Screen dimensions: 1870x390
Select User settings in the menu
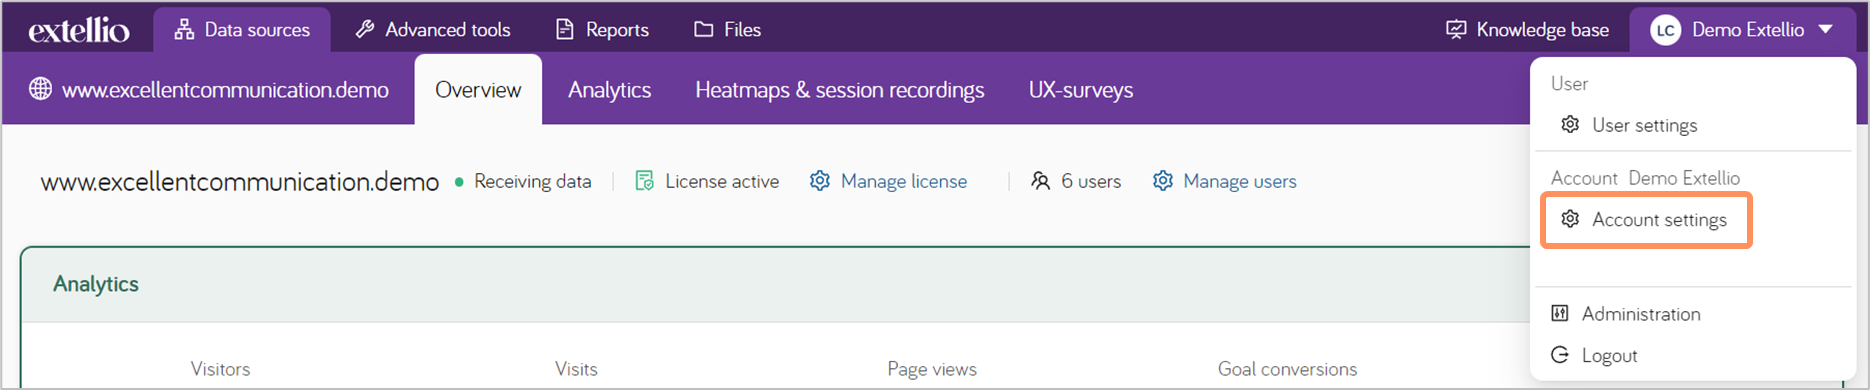1645,125
